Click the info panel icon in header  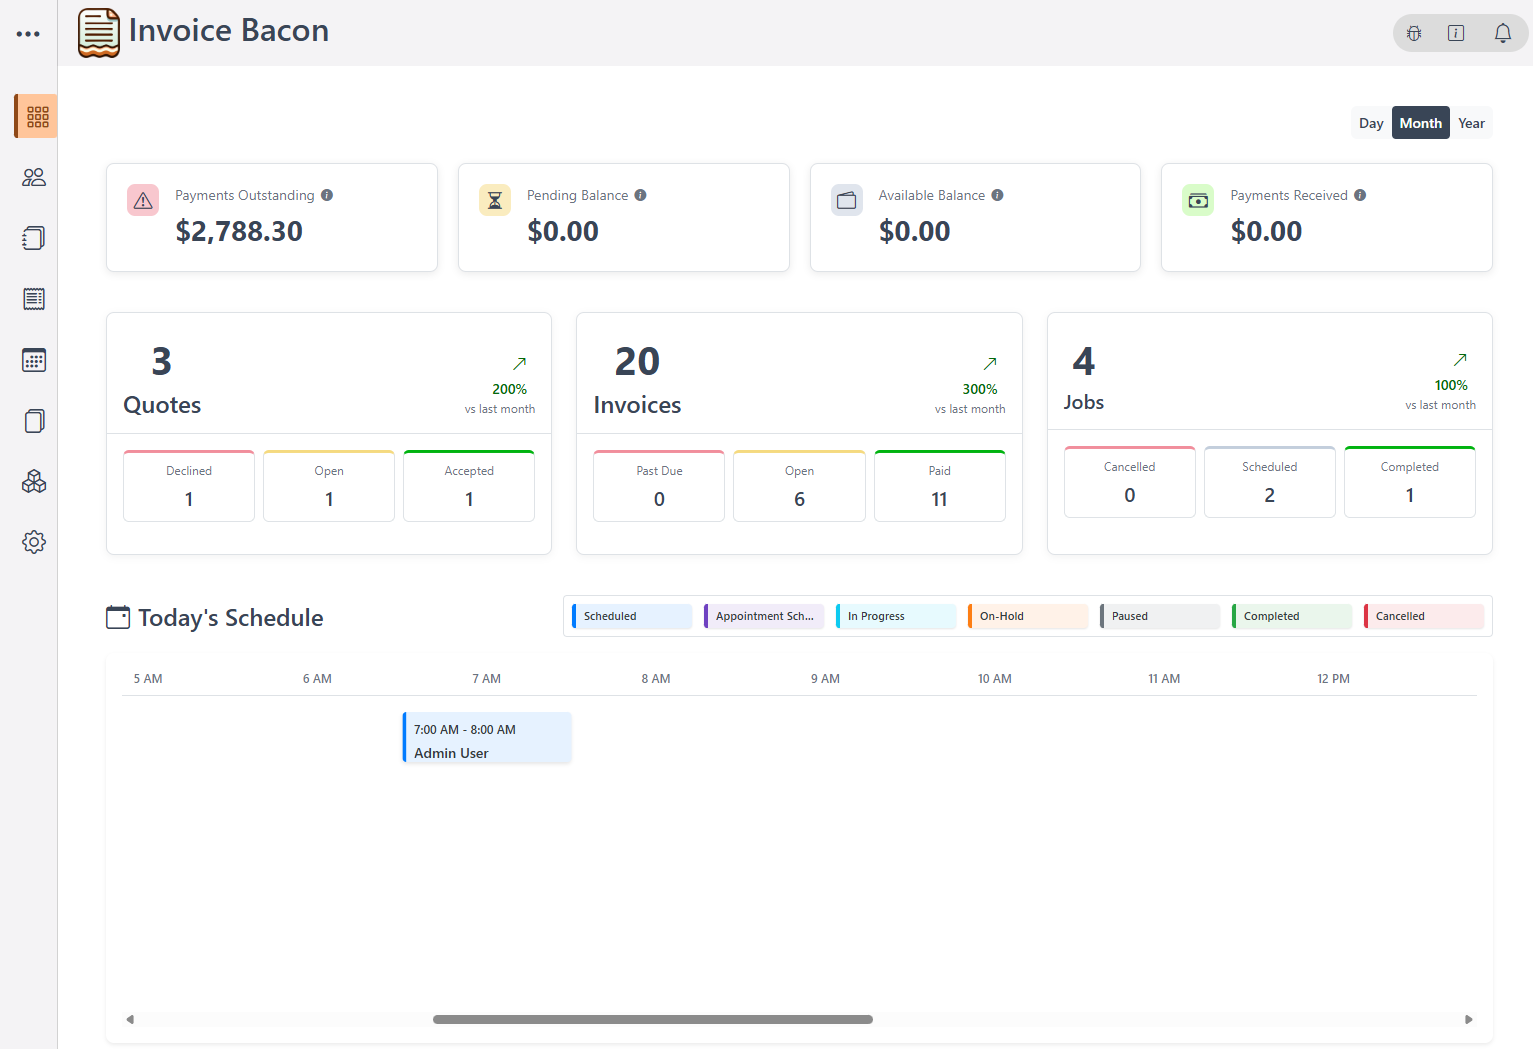pyautogui.click(x=1456, y=33)
